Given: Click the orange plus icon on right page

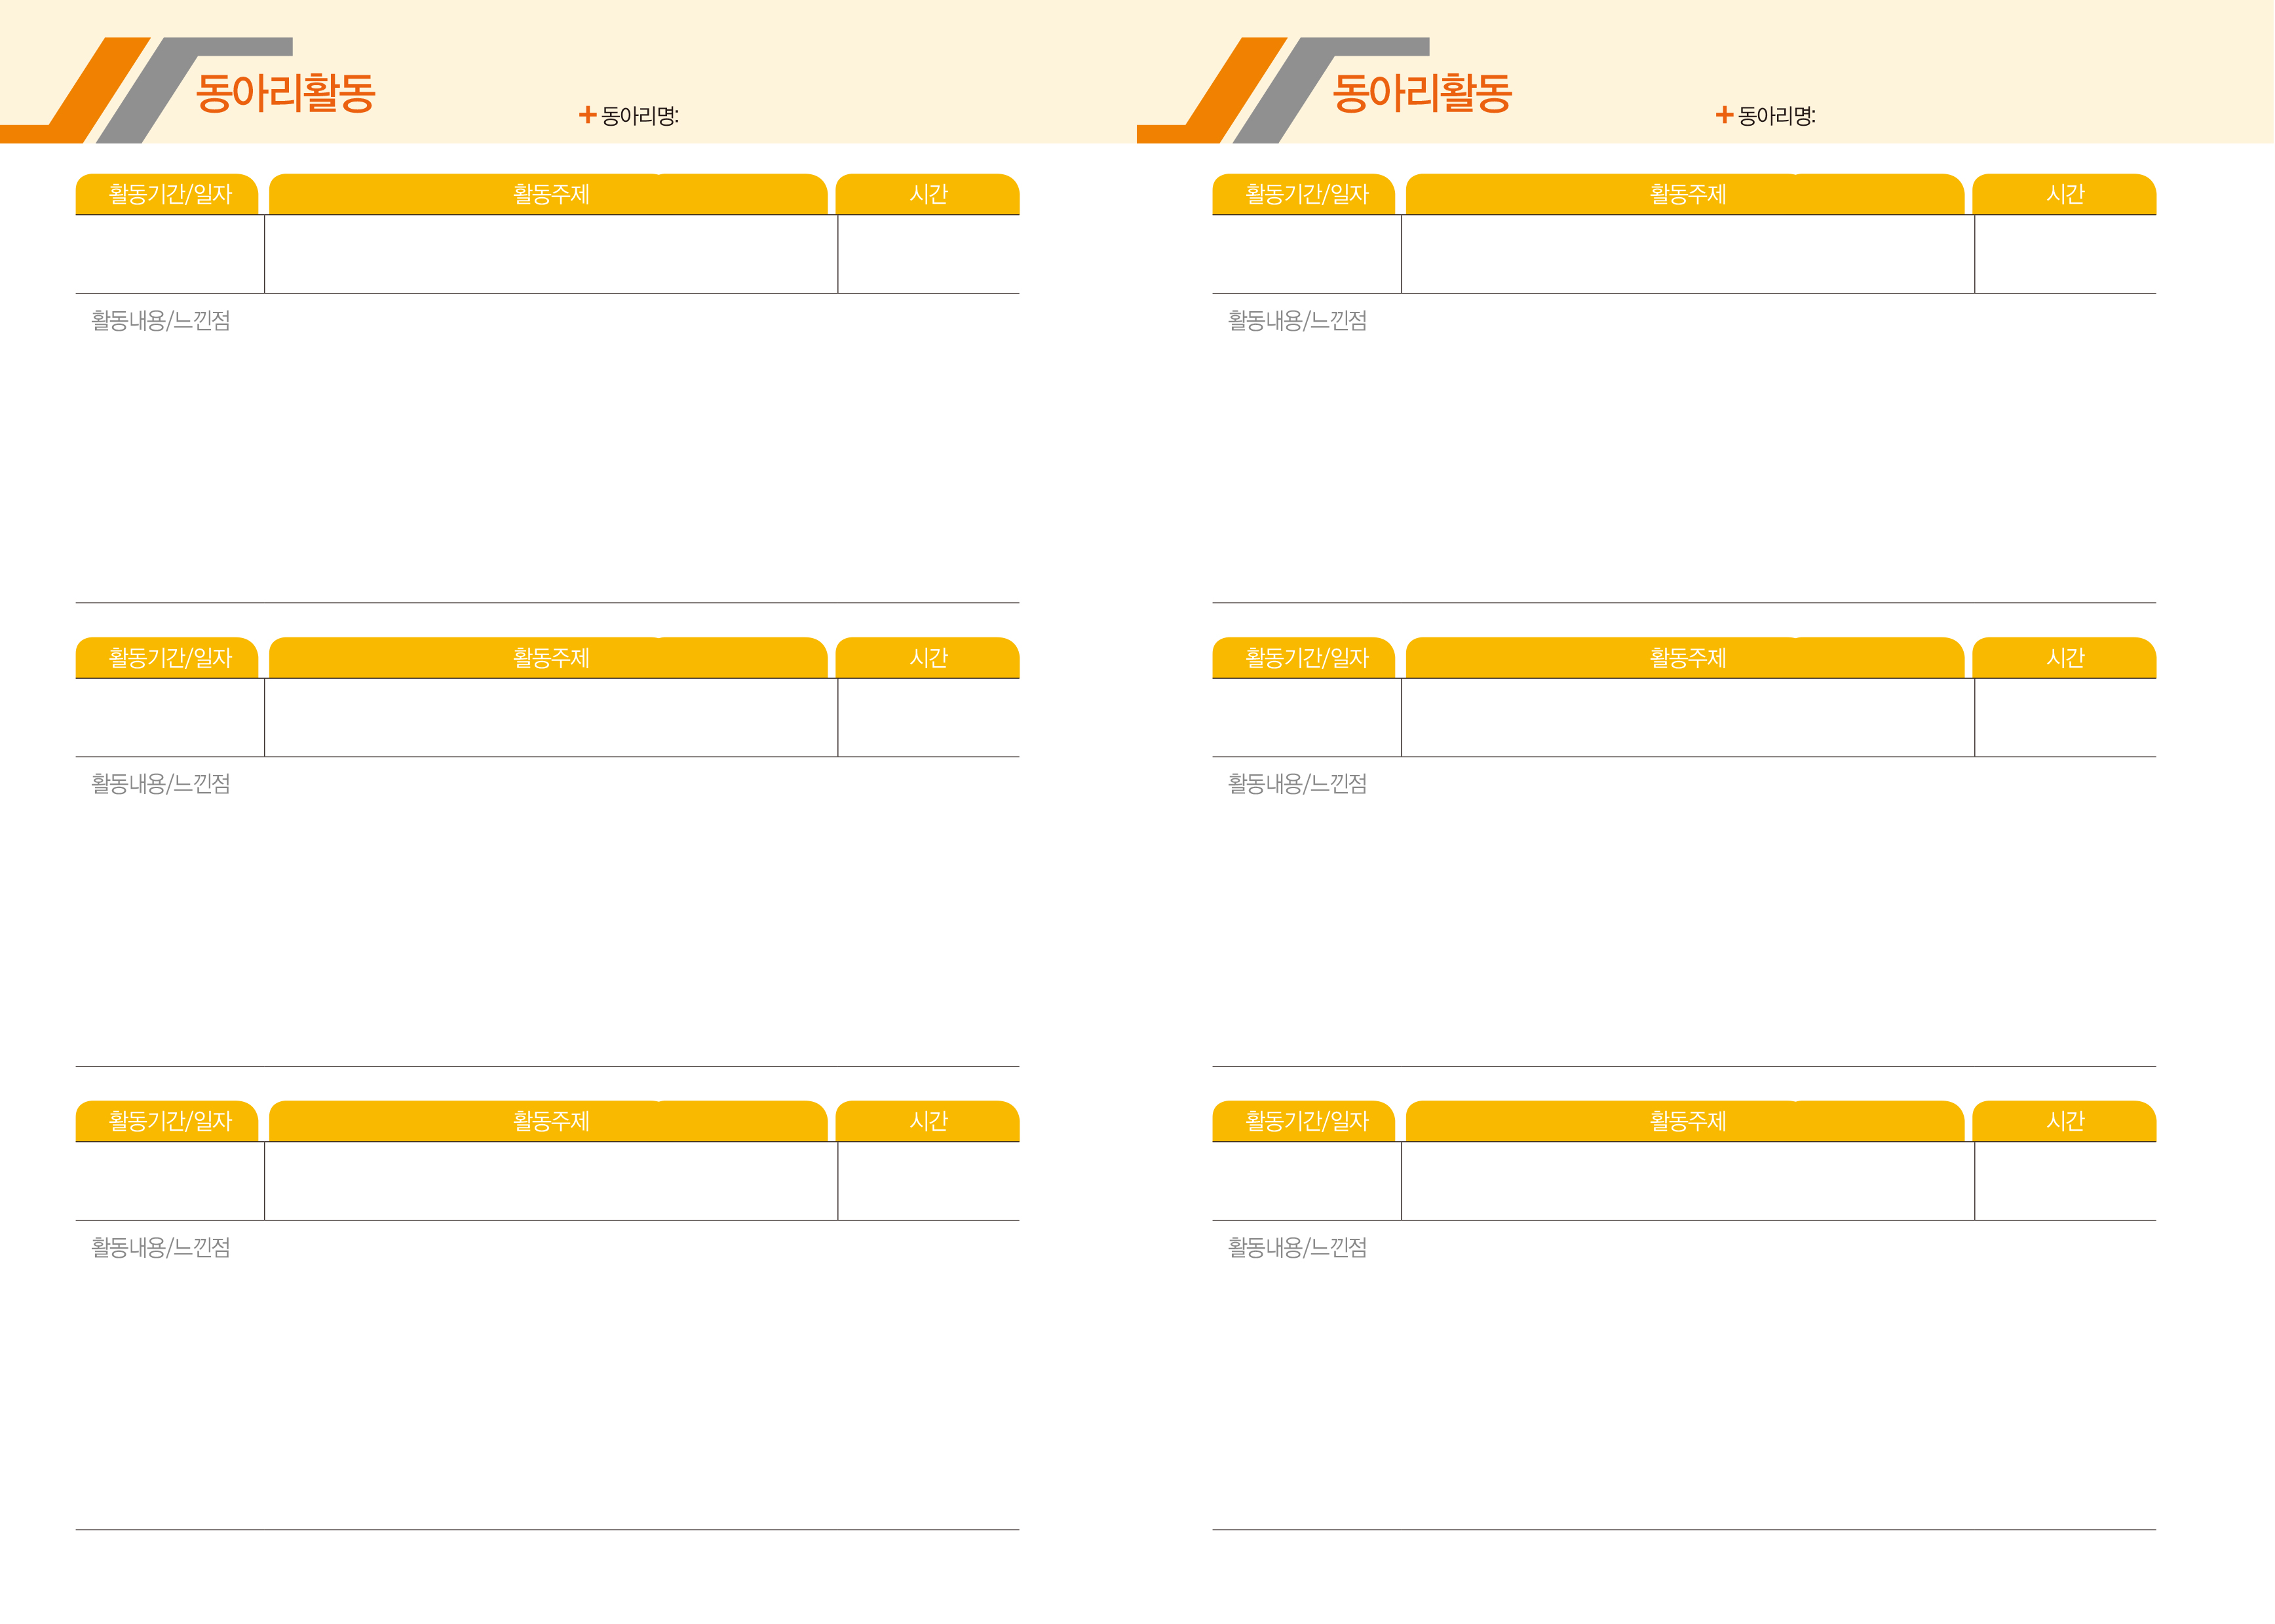Looking at the screenshot, I should (x=1724, y=115).
